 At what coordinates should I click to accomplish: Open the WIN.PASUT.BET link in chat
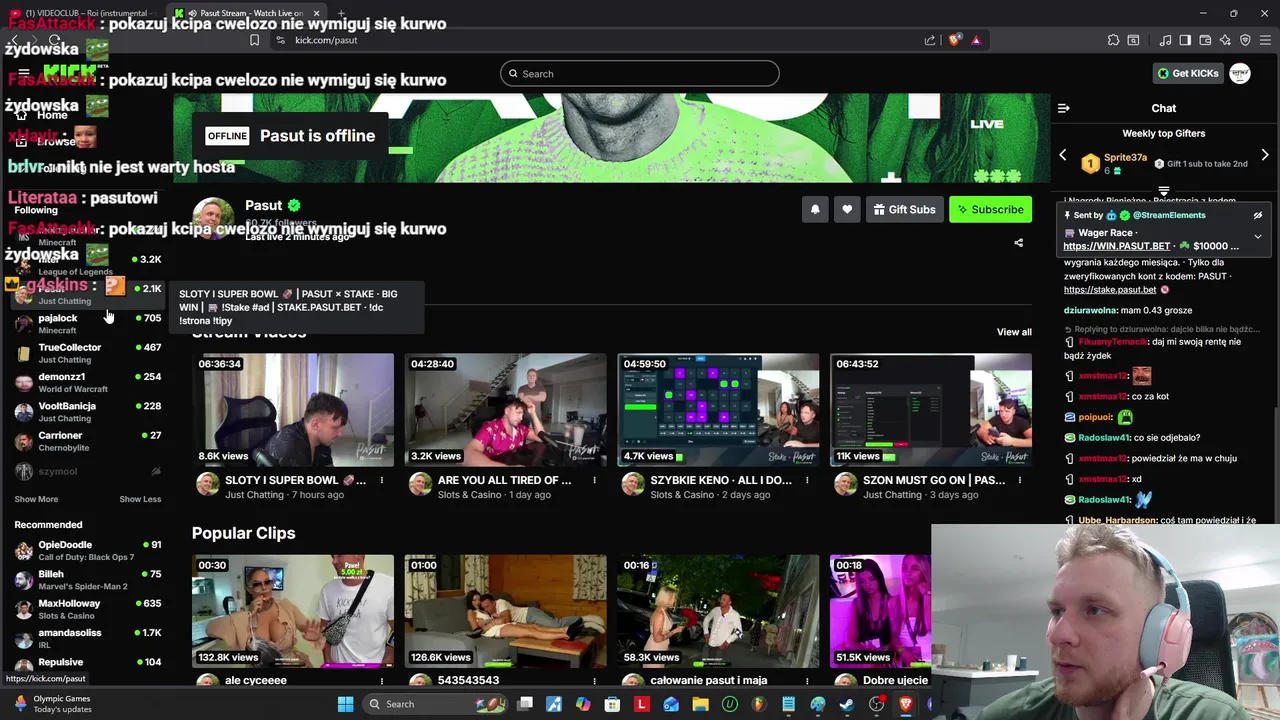point(1116,246)
